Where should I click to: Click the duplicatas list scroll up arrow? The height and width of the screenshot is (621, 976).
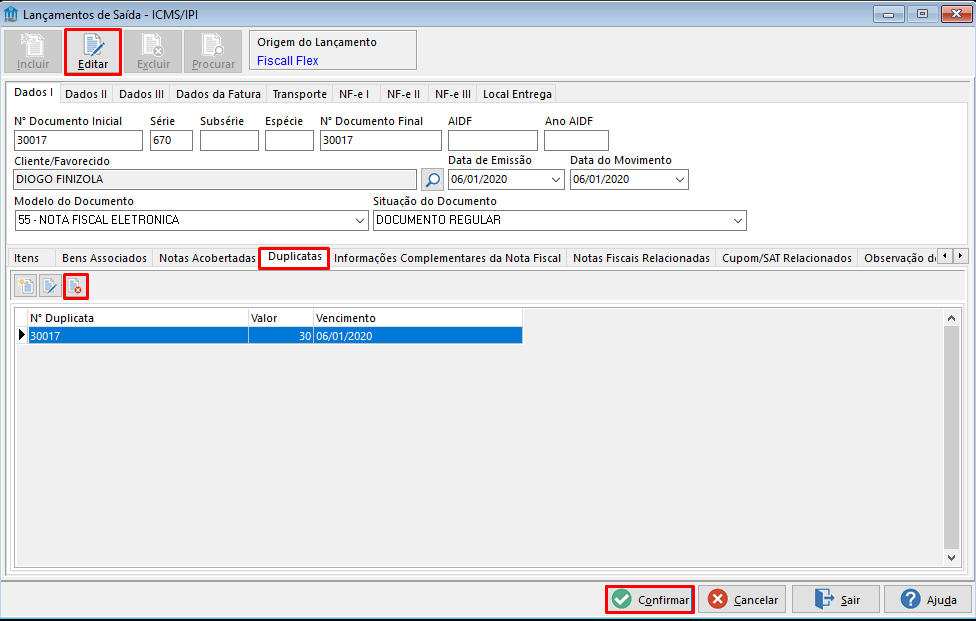(951, 318)
